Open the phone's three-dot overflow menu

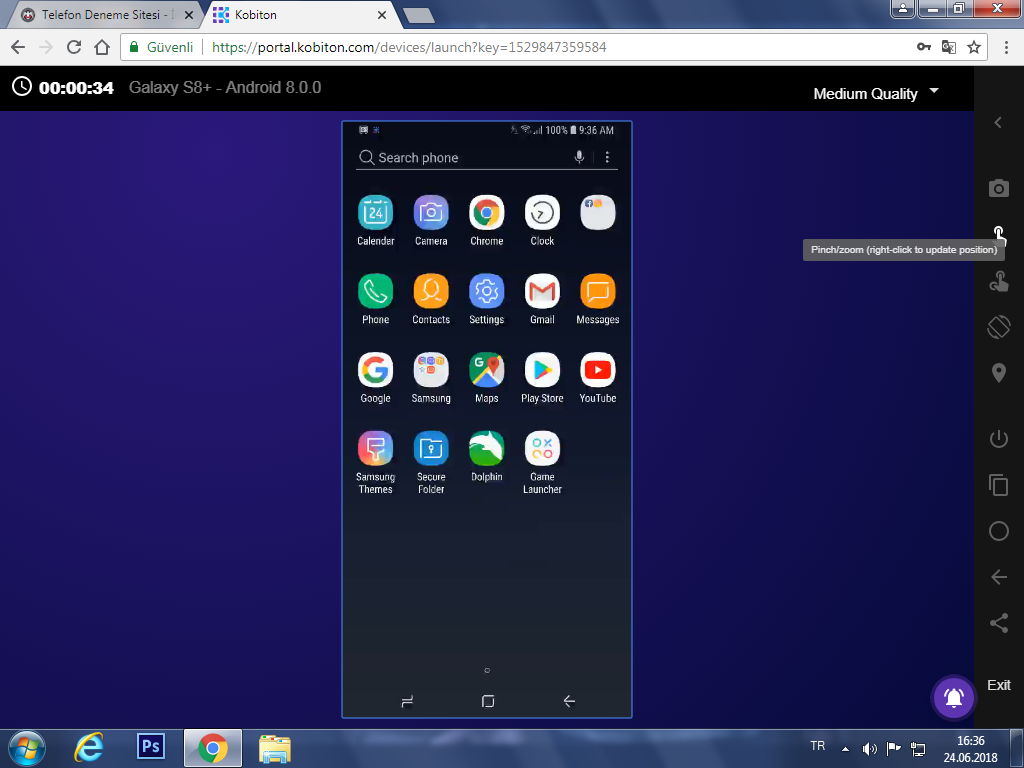click(x=607, y=157)
